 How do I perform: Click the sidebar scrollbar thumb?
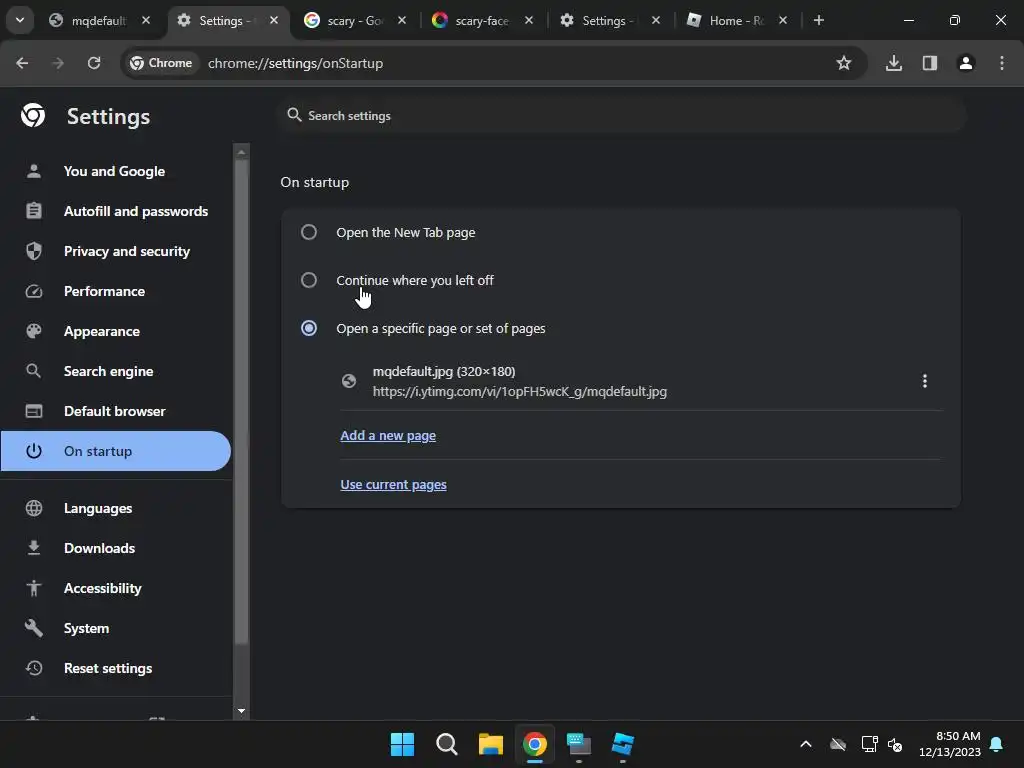point(242,401)
